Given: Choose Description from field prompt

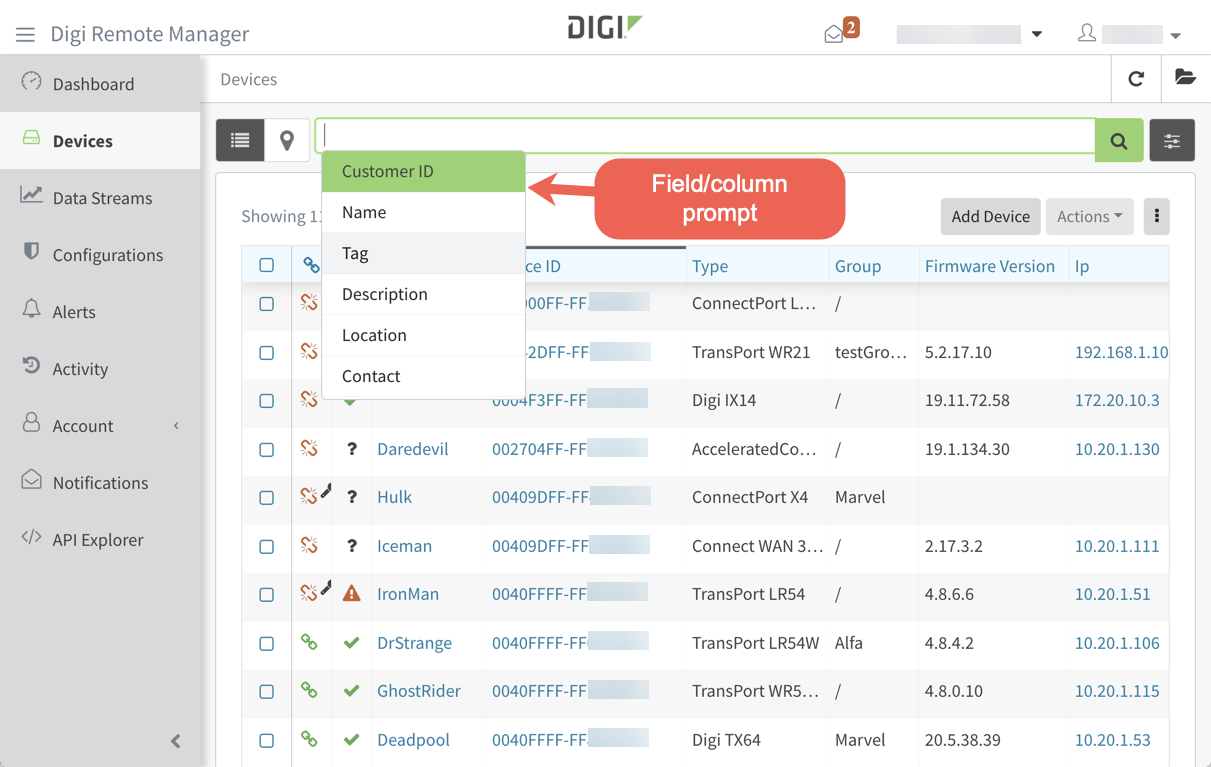Looking at the screenshot, I should (424, 294).
